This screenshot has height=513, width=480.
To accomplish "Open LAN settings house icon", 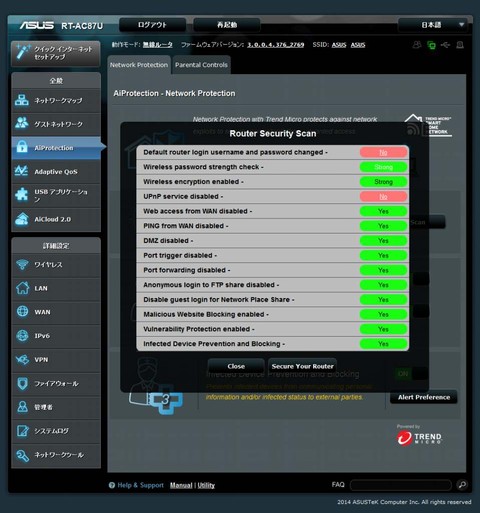I will coord(22,288).
